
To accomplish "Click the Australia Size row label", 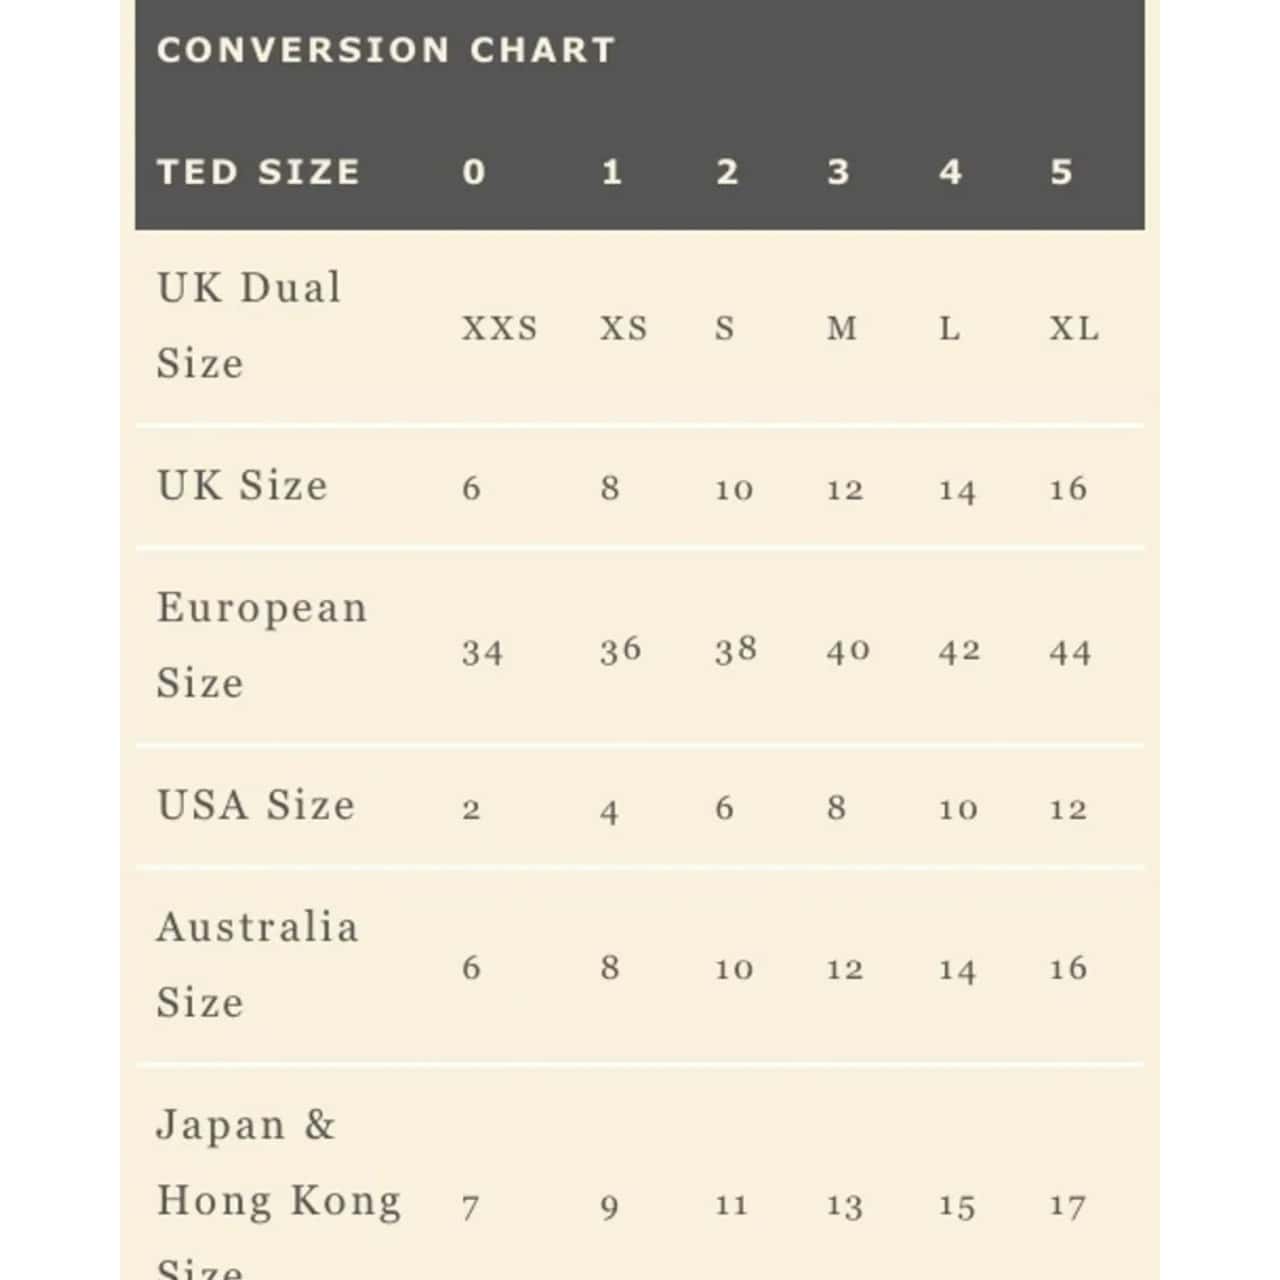I will [x=257, y=964].
